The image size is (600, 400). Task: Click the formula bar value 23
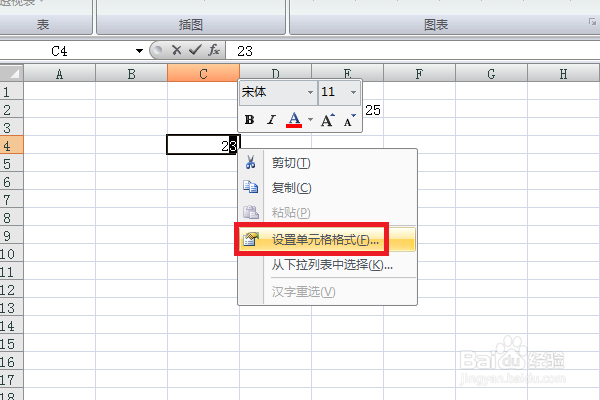click(245, 51)
